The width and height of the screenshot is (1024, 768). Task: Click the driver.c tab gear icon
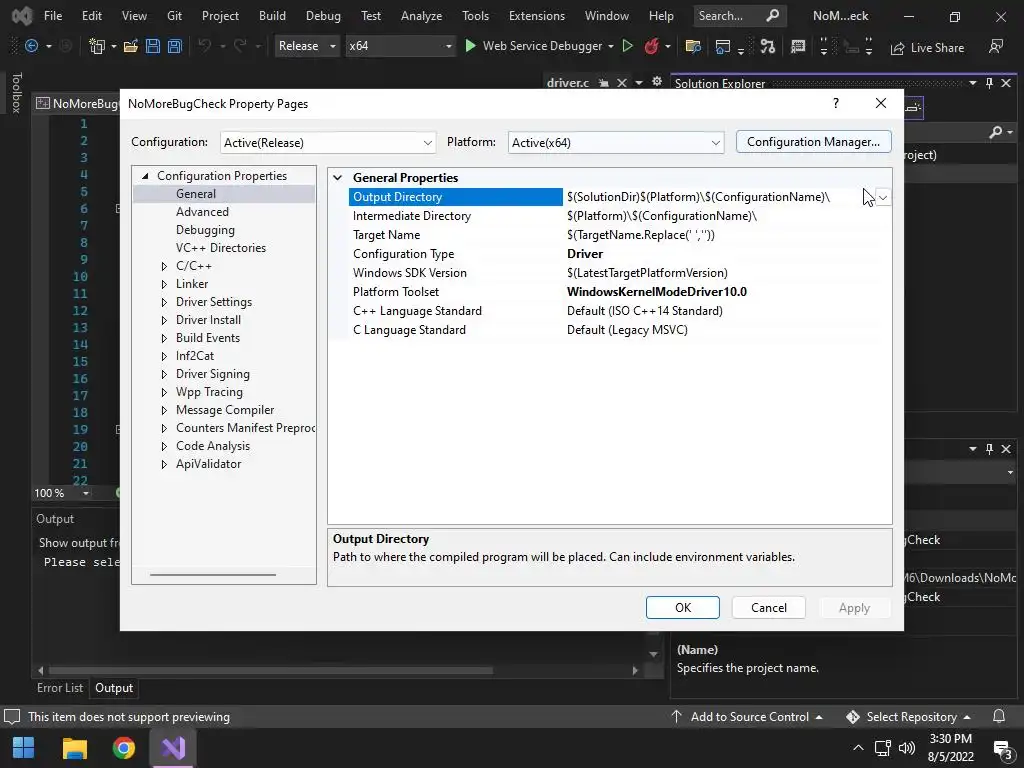point(656,82)
